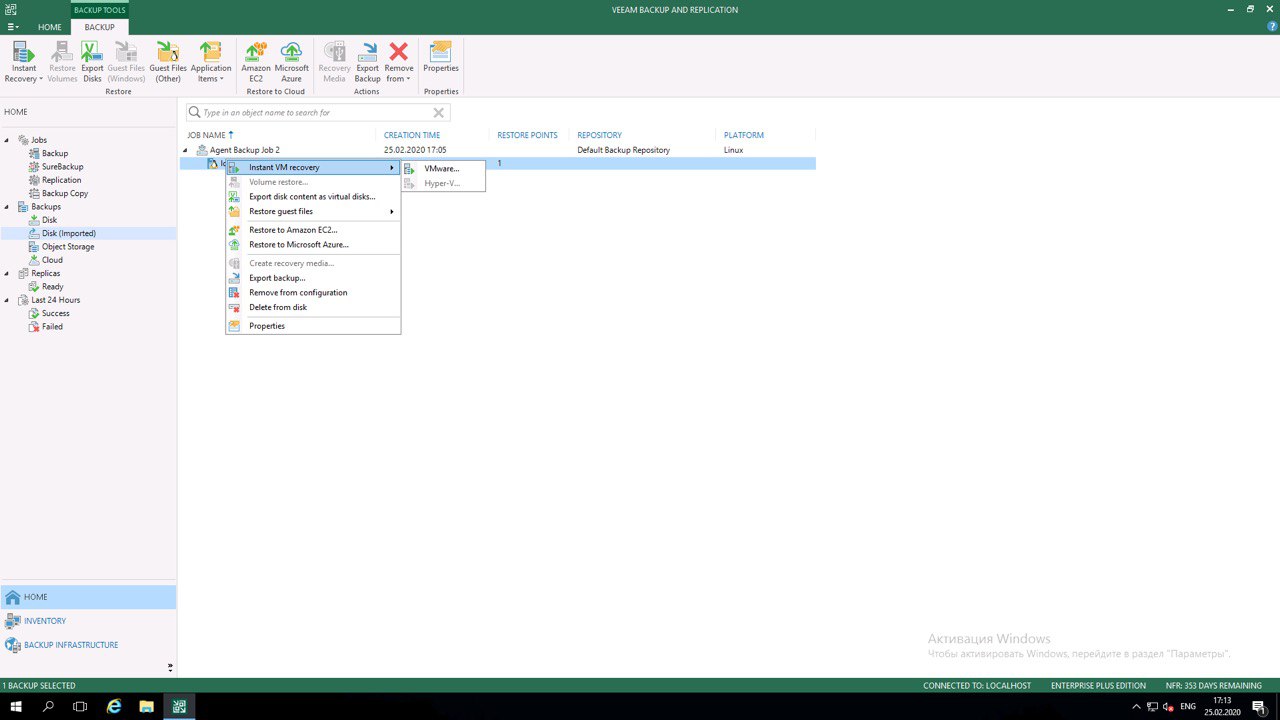Click the 25.02.2020 17:05 creation time cell
Screen dimensions: 1280x720
click(x=415, y=150)
